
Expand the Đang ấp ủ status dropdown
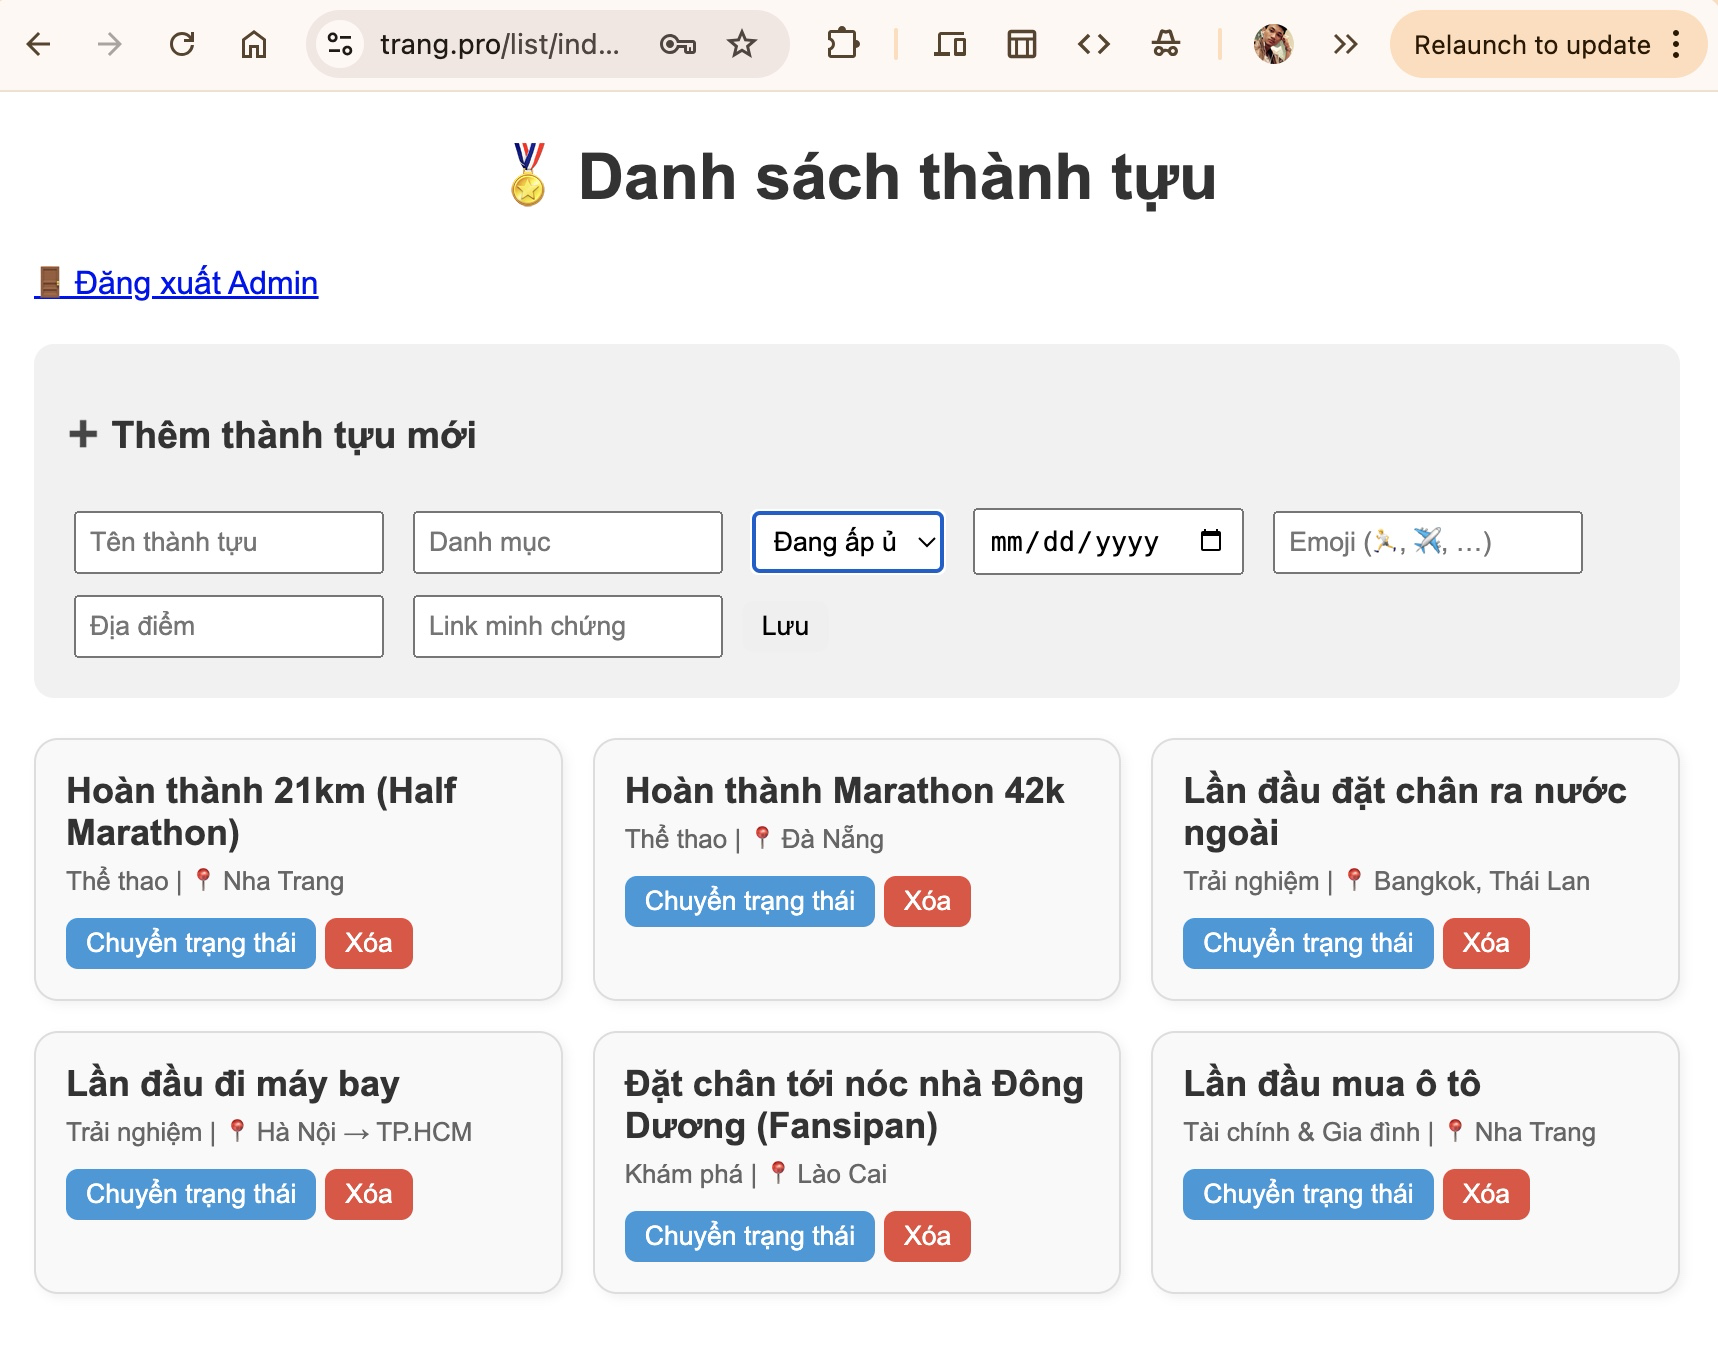pyautogui.click(x=848, y=542)
